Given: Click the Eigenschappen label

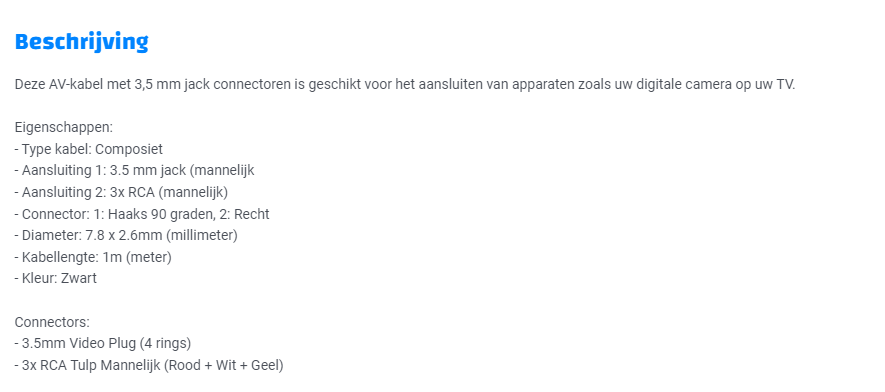Looking at the screenshot, I should click(x=64, y=128).
